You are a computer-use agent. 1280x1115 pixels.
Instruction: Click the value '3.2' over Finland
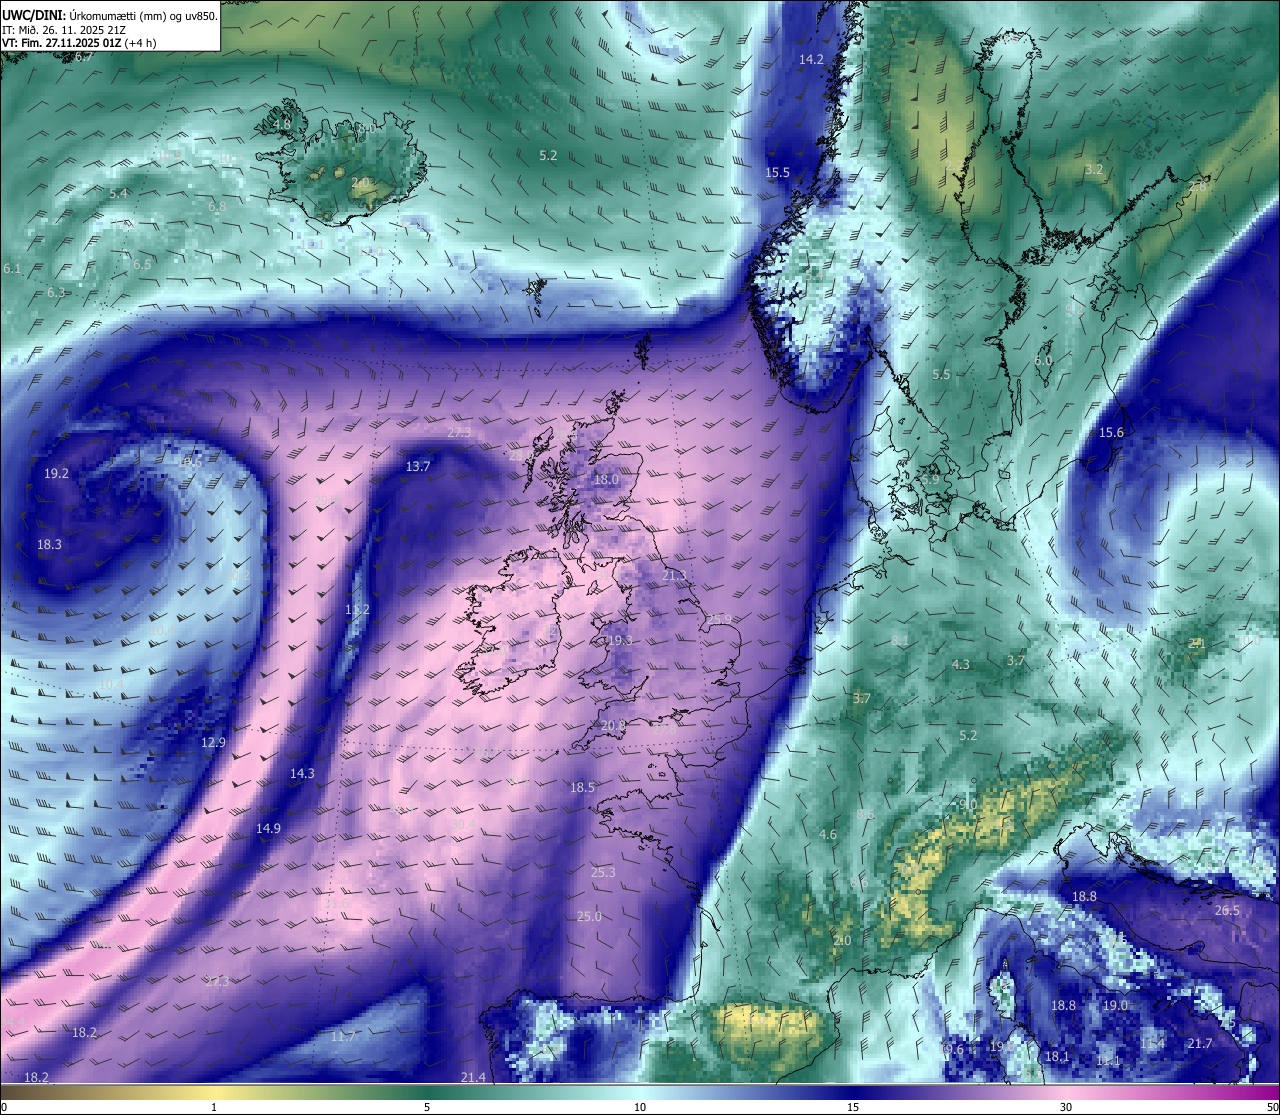(1094, 169)
